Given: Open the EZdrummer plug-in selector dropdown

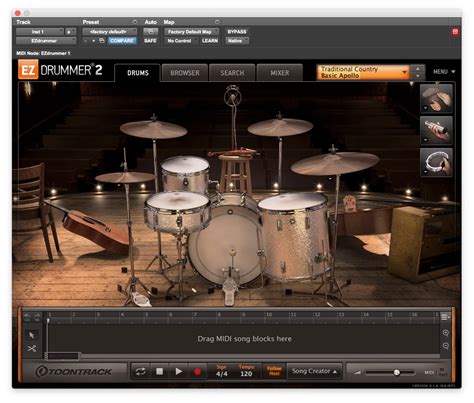Looking at the screenshot, I should (46, 41).
